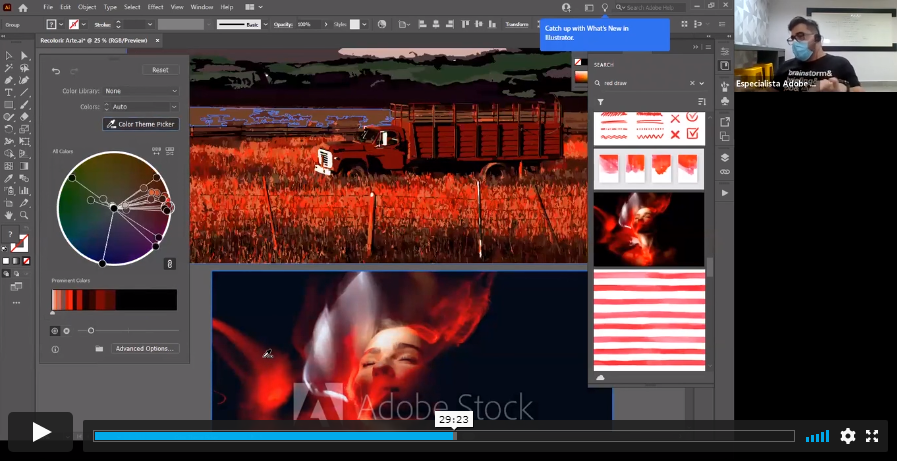Click the Prominent Colors bar

tap(114, 300)
